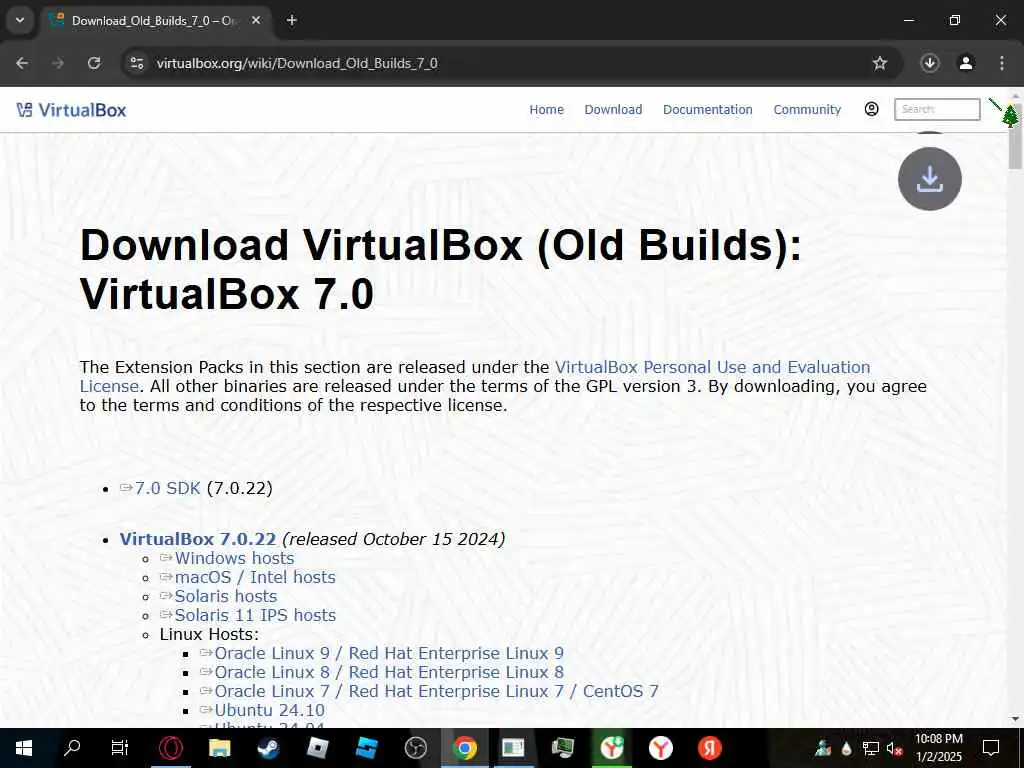Viewport: 1024px width, 768px height.
Task: Download the macOS / Intel hosts build
Action: point(255,577)
